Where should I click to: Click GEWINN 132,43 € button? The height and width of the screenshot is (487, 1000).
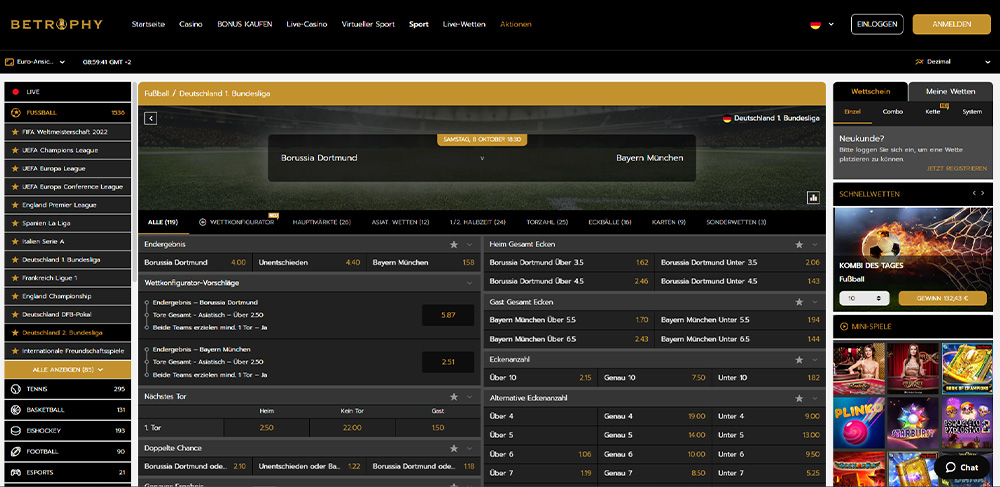(943, 298)
